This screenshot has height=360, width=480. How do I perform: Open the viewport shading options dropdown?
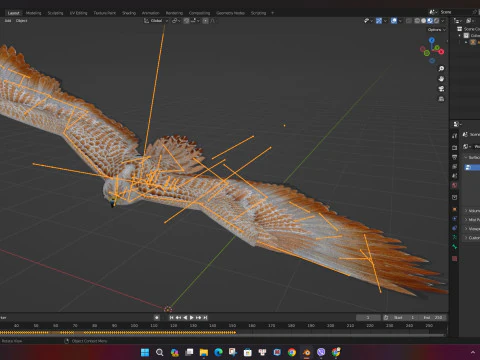(443, 21)
